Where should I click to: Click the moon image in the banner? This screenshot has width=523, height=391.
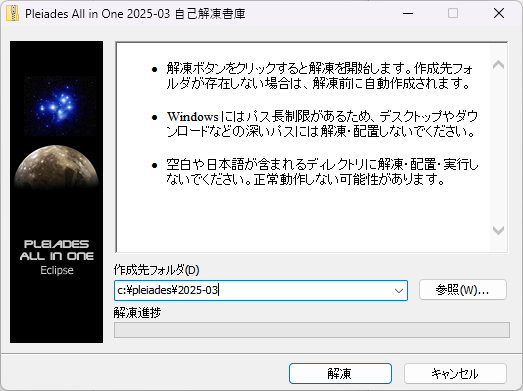click(56, 167)
